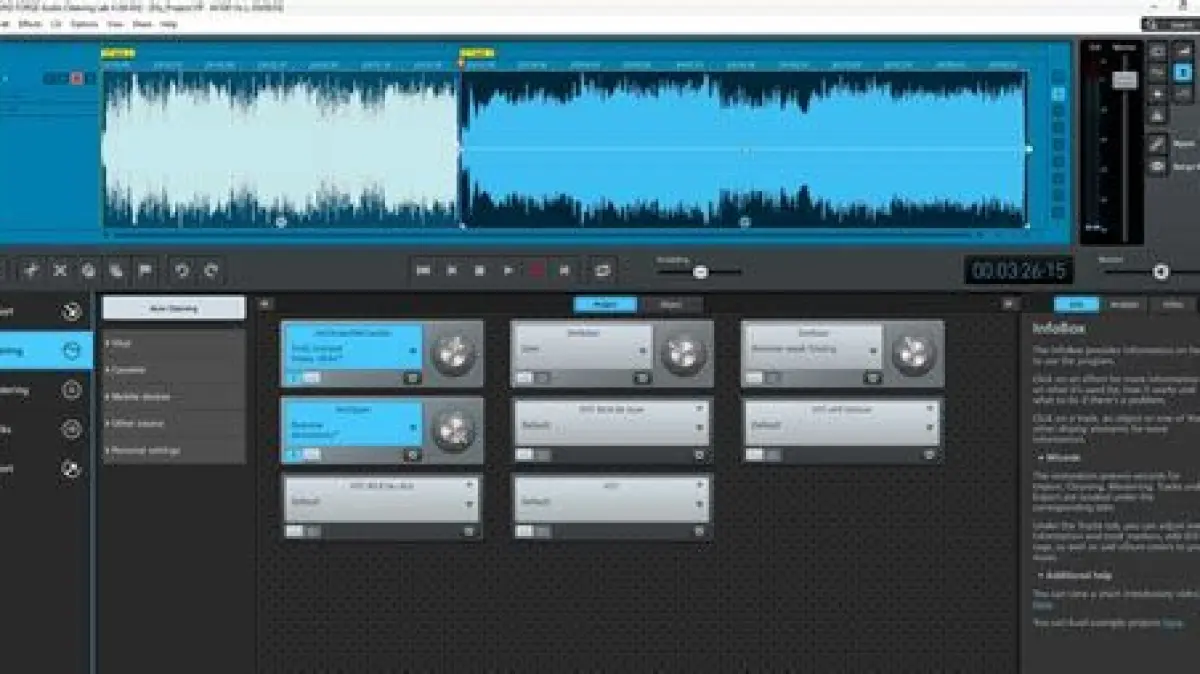Click the 'here' link for example projects
Image resolution: width=1200 pixels, height=674 pixels.
point(1174,623)
